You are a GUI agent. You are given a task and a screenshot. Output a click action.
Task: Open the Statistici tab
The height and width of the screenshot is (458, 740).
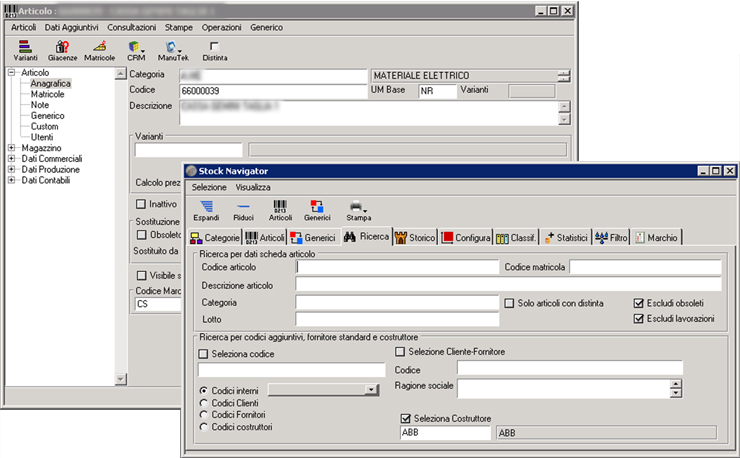(x=565, y=237)
